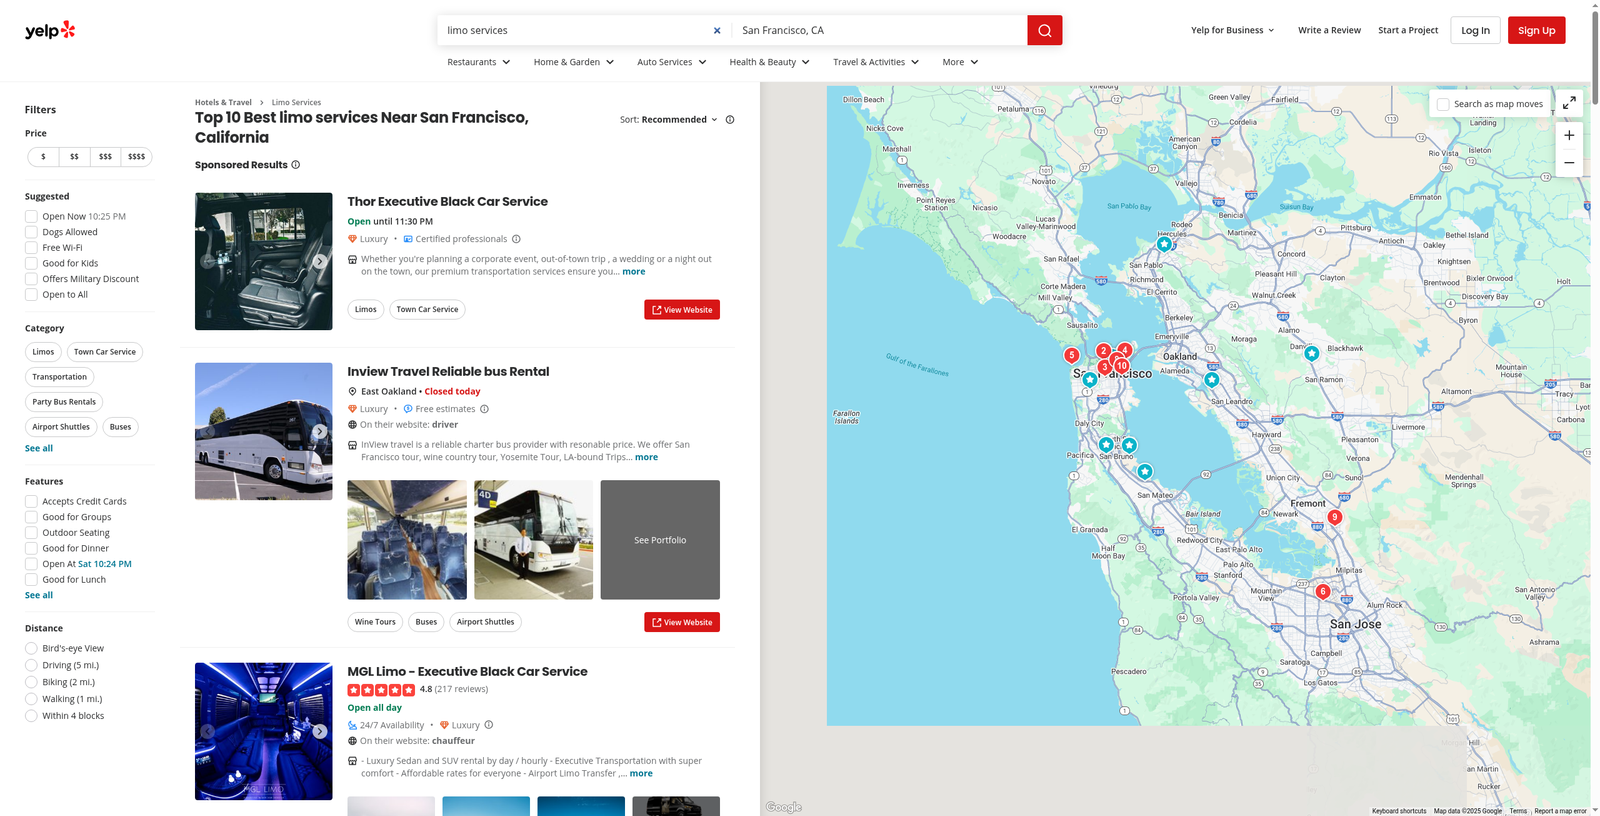Toggle Search as map moves checkbox
This screenshot has height=816, width=1600.
(x=1443, y=104)
